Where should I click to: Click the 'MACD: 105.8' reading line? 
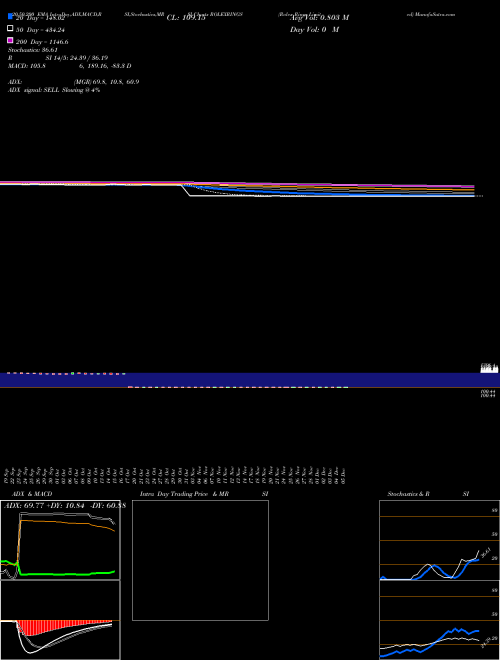click(69, 66)
